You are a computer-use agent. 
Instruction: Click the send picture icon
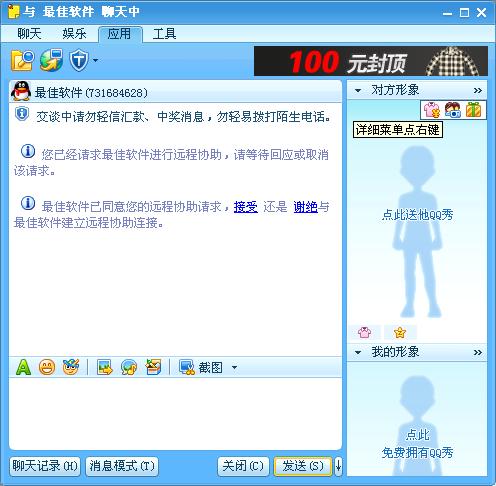(105, 368)
